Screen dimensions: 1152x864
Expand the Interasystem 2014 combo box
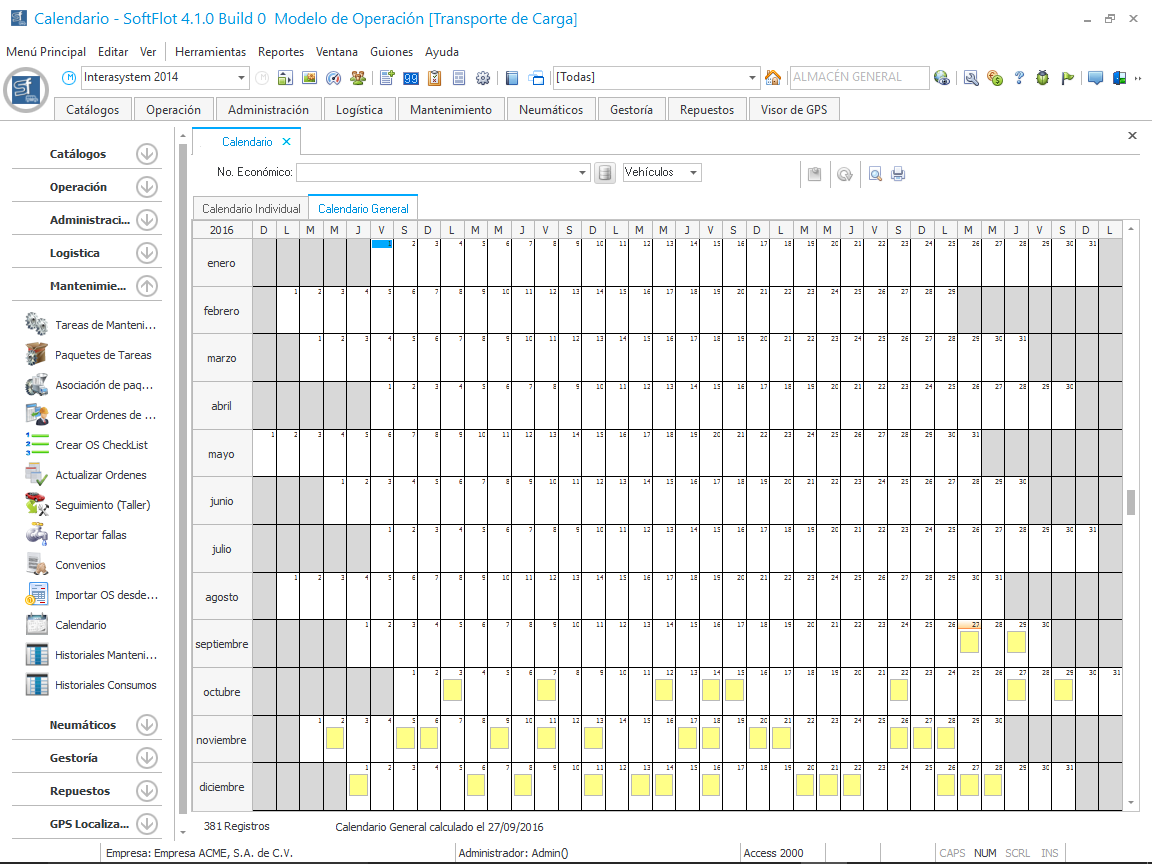point(242,78)
